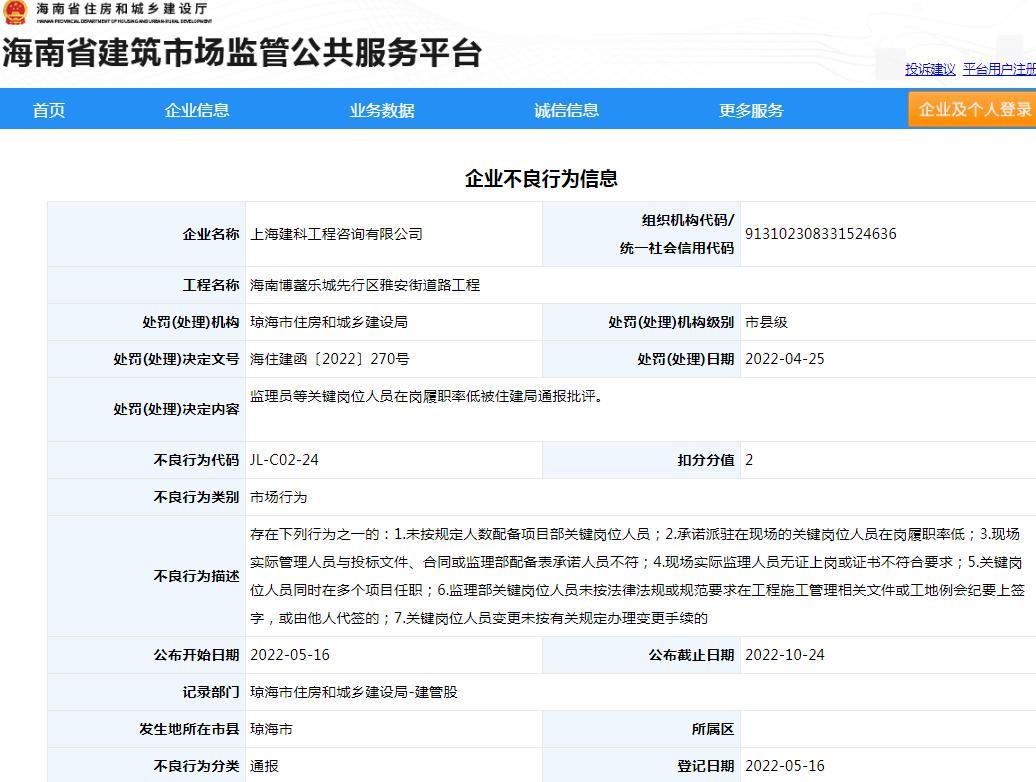Open the 更多服务 navigation menu
Screen dimensions: 1036x782
751,110
